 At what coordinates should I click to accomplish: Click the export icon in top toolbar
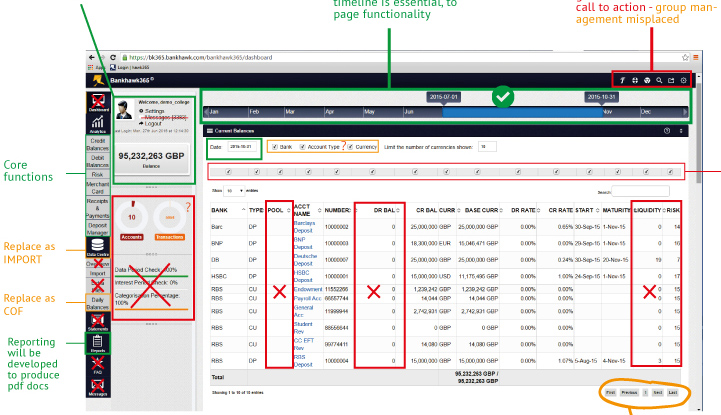coord(670,79)
